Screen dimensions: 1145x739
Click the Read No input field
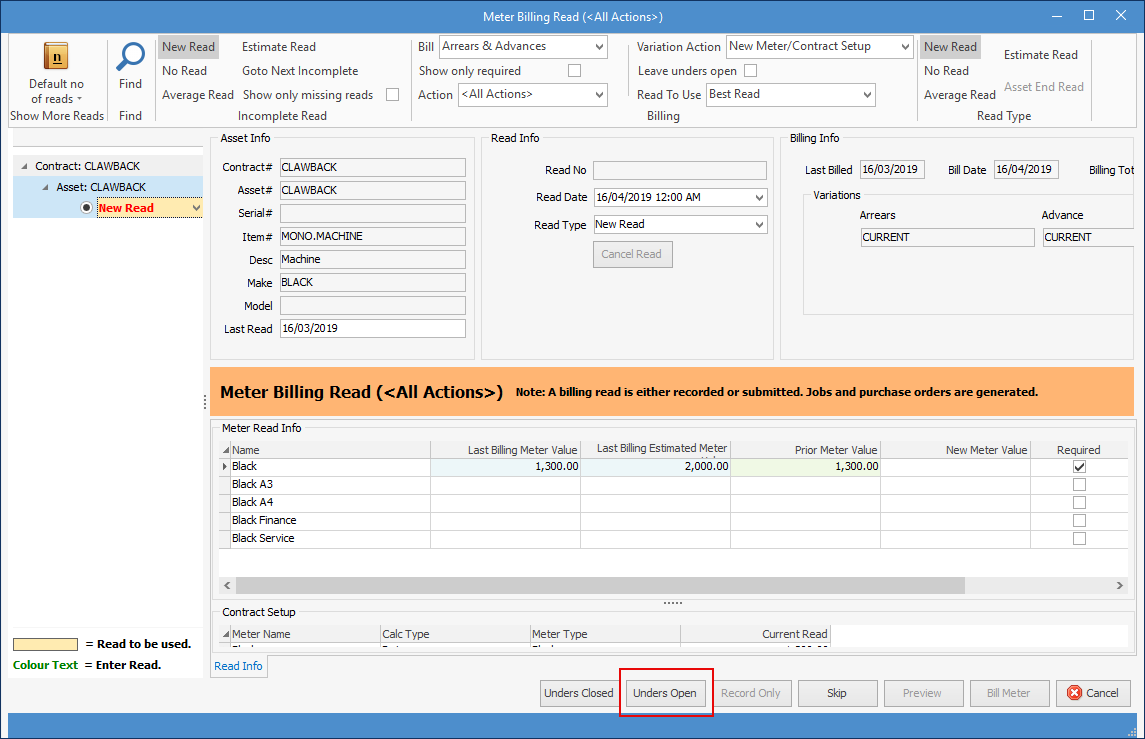click(680, 171)
